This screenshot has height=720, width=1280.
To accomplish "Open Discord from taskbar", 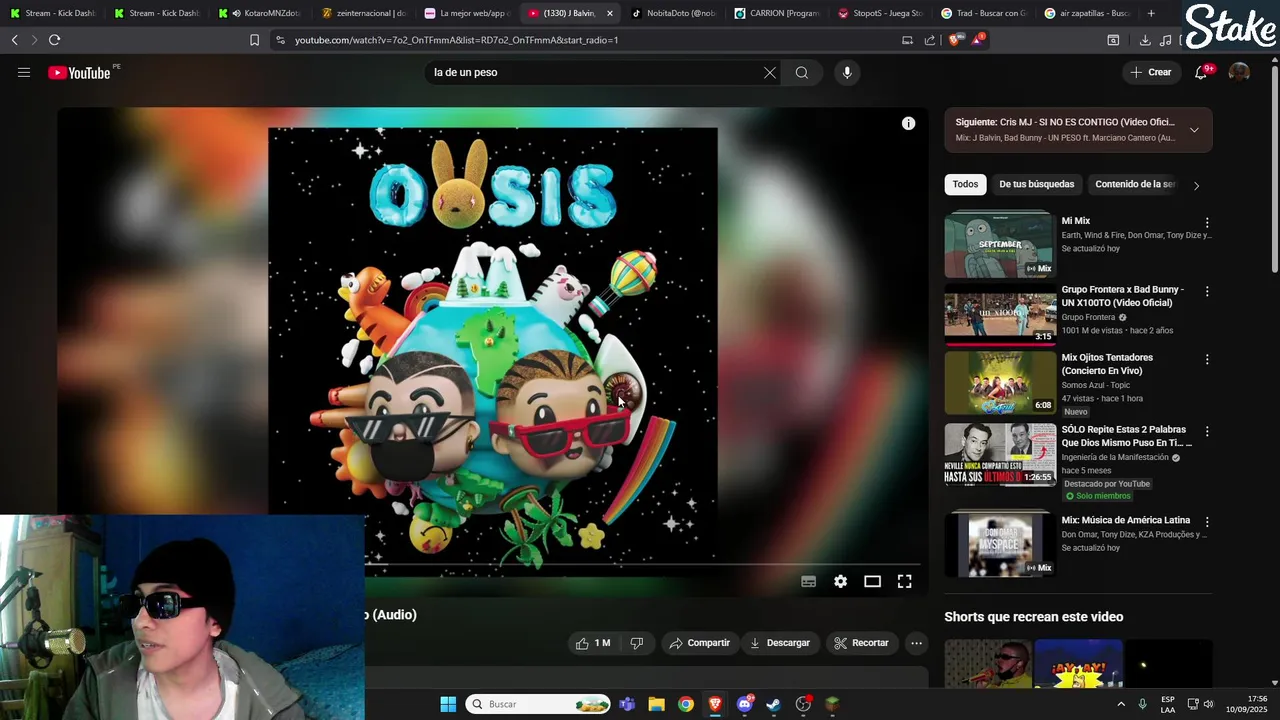I will tap(745, 704).
